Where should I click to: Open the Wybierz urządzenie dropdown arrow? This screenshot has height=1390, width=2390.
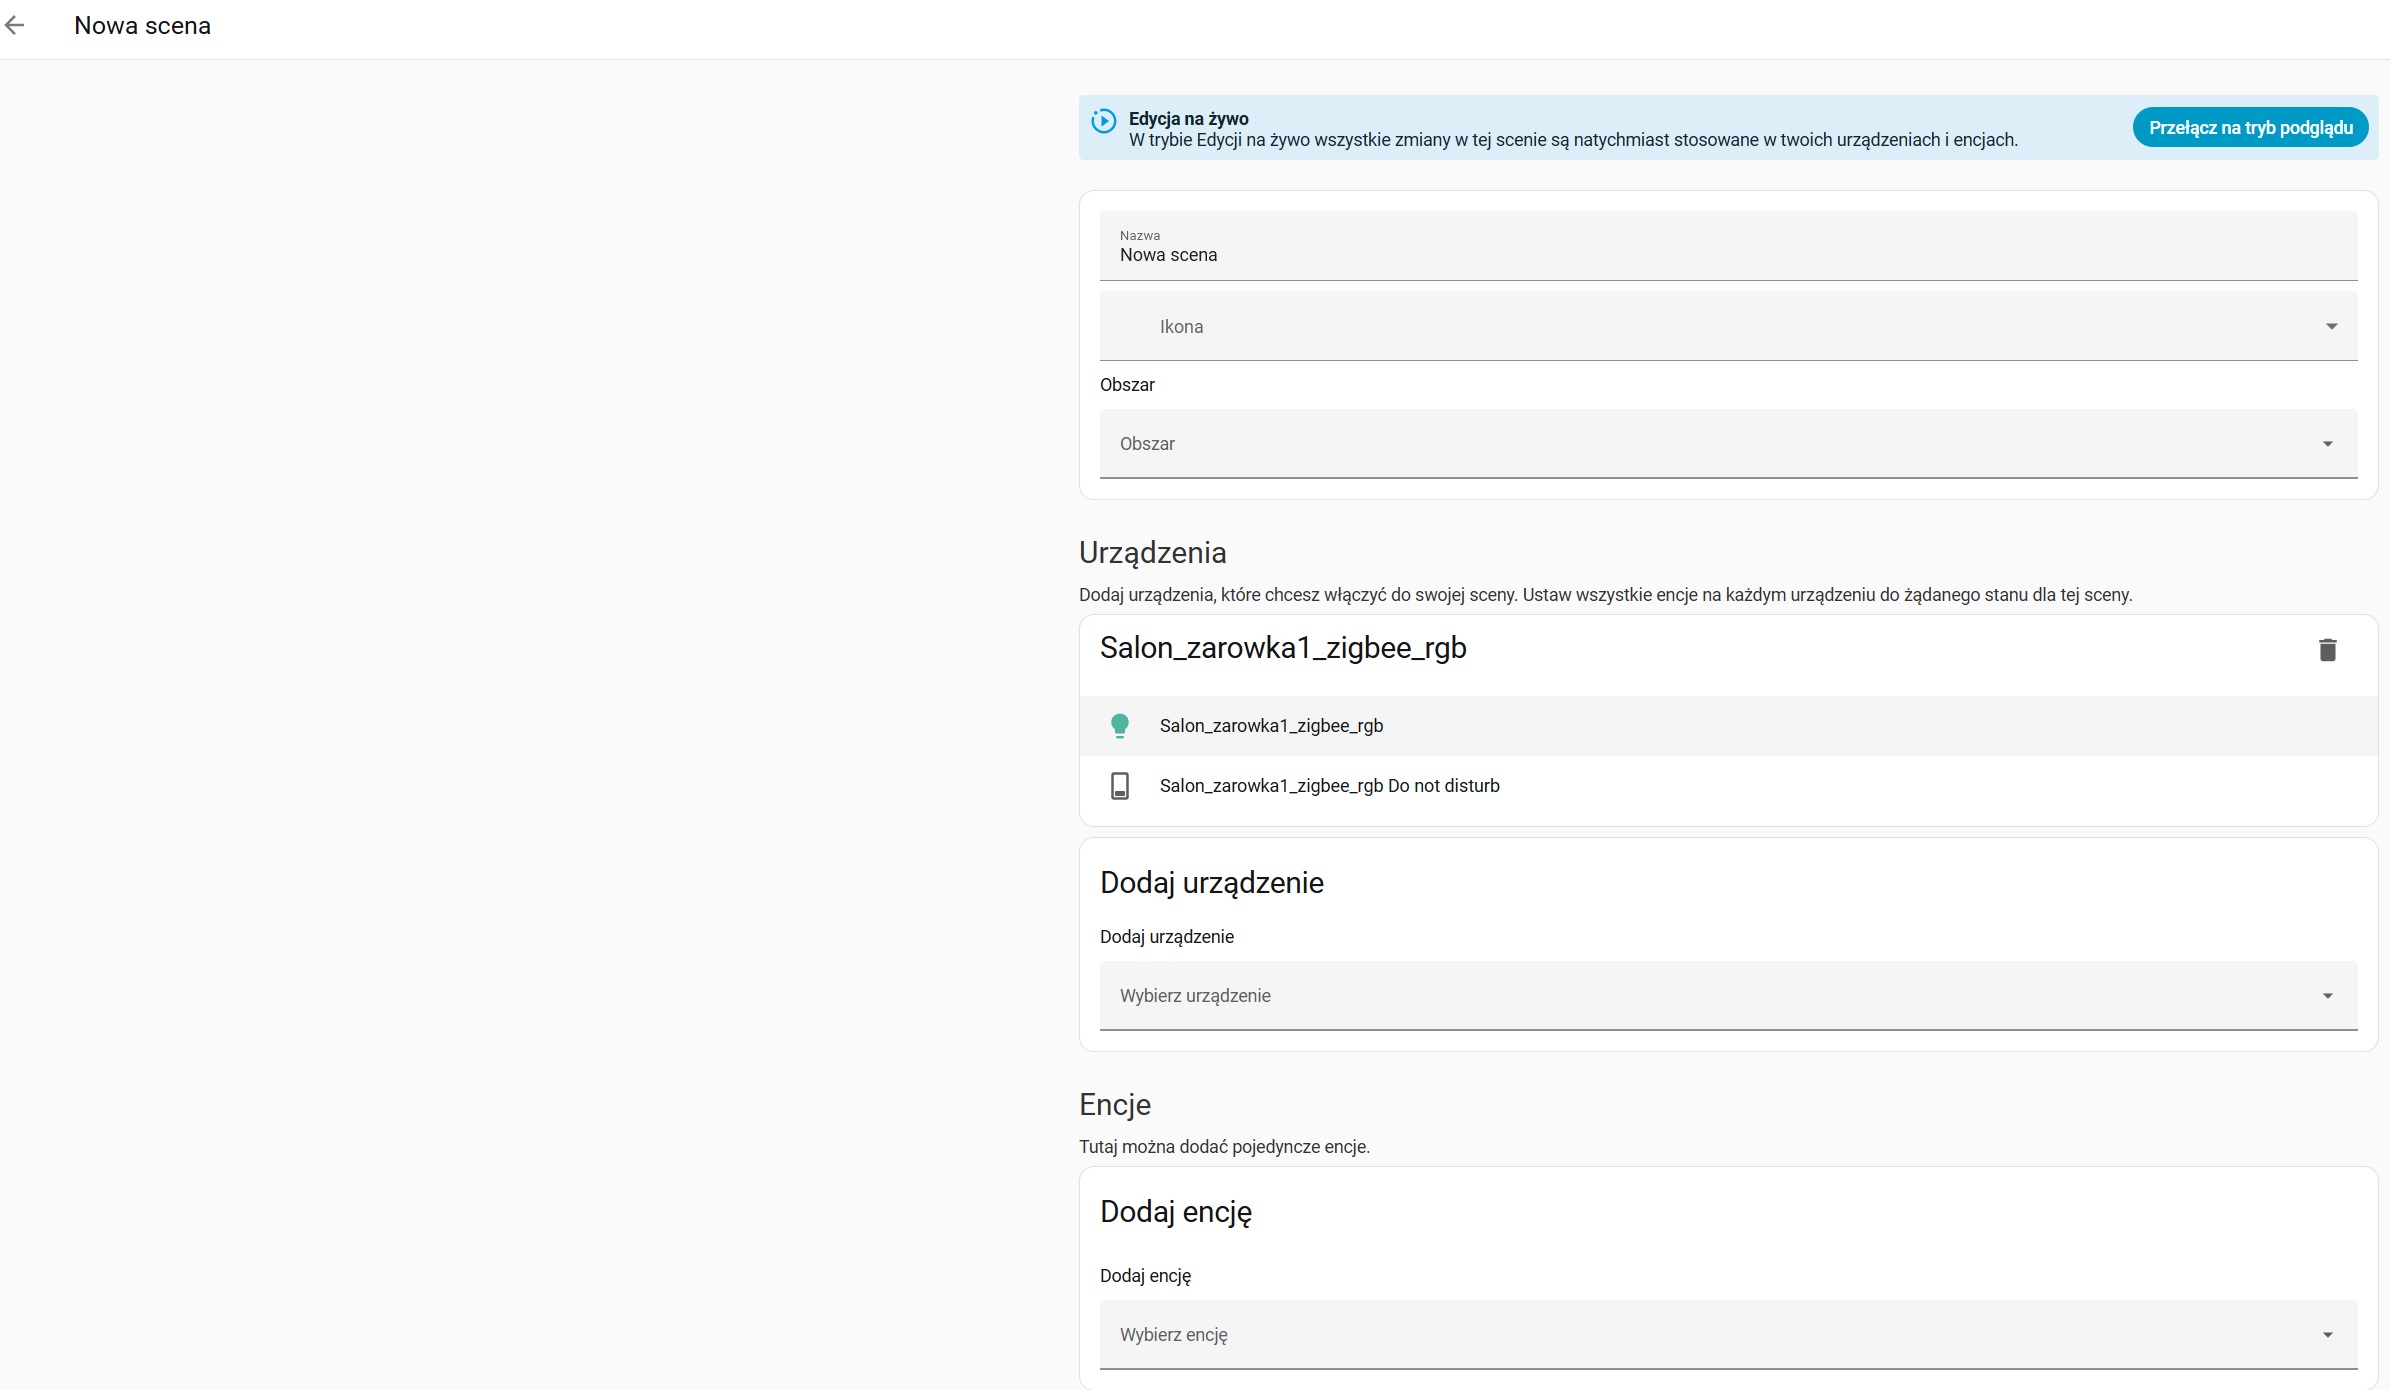pyautogui.click(x=2327, y=996)
